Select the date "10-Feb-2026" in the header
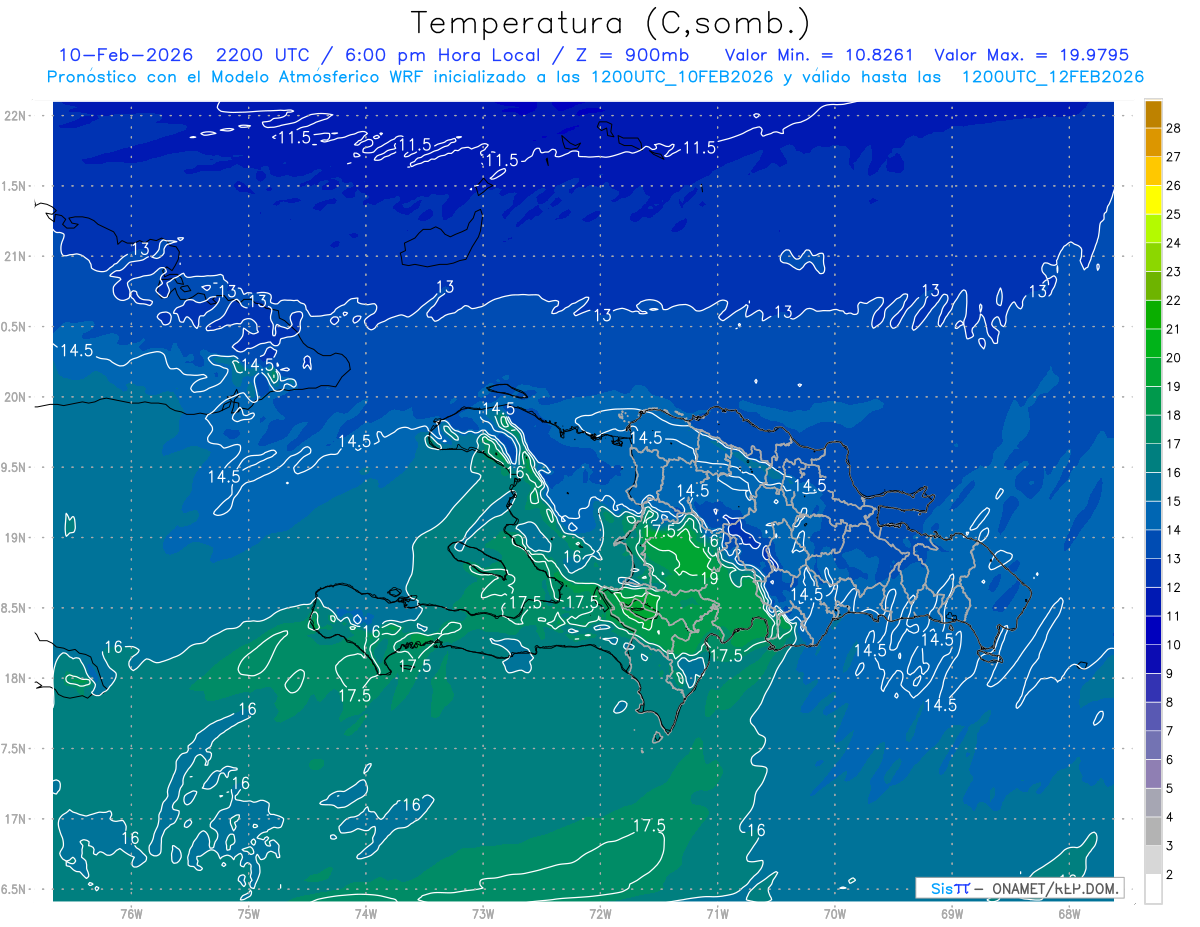 124,56
